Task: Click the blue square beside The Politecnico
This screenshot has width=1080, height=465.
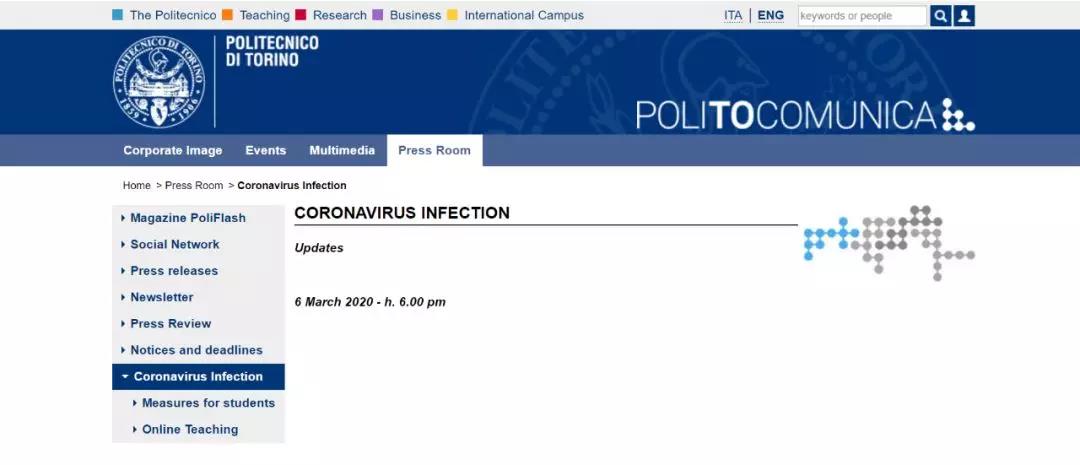Action: (x=117, y=15)
